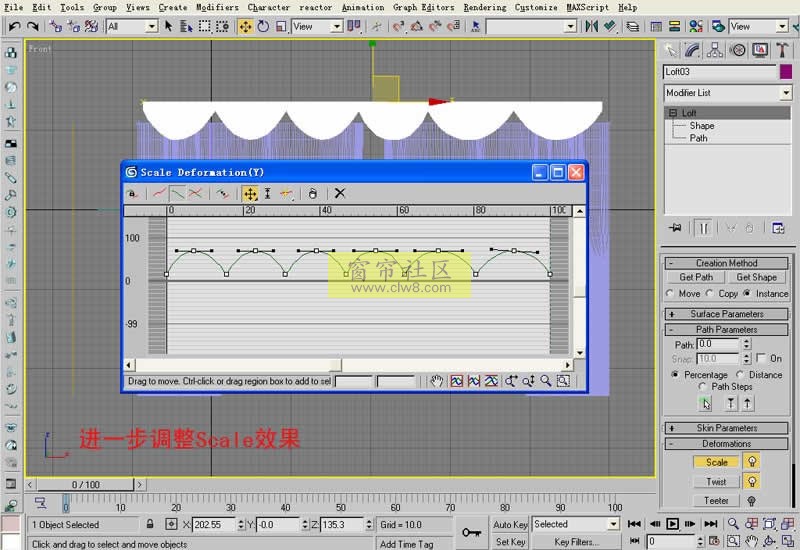Image resolution: width=800 pixels, height=550 pixels.
Task: Click the Loft03 object color swatch
Action: click(x=786, y=72)
